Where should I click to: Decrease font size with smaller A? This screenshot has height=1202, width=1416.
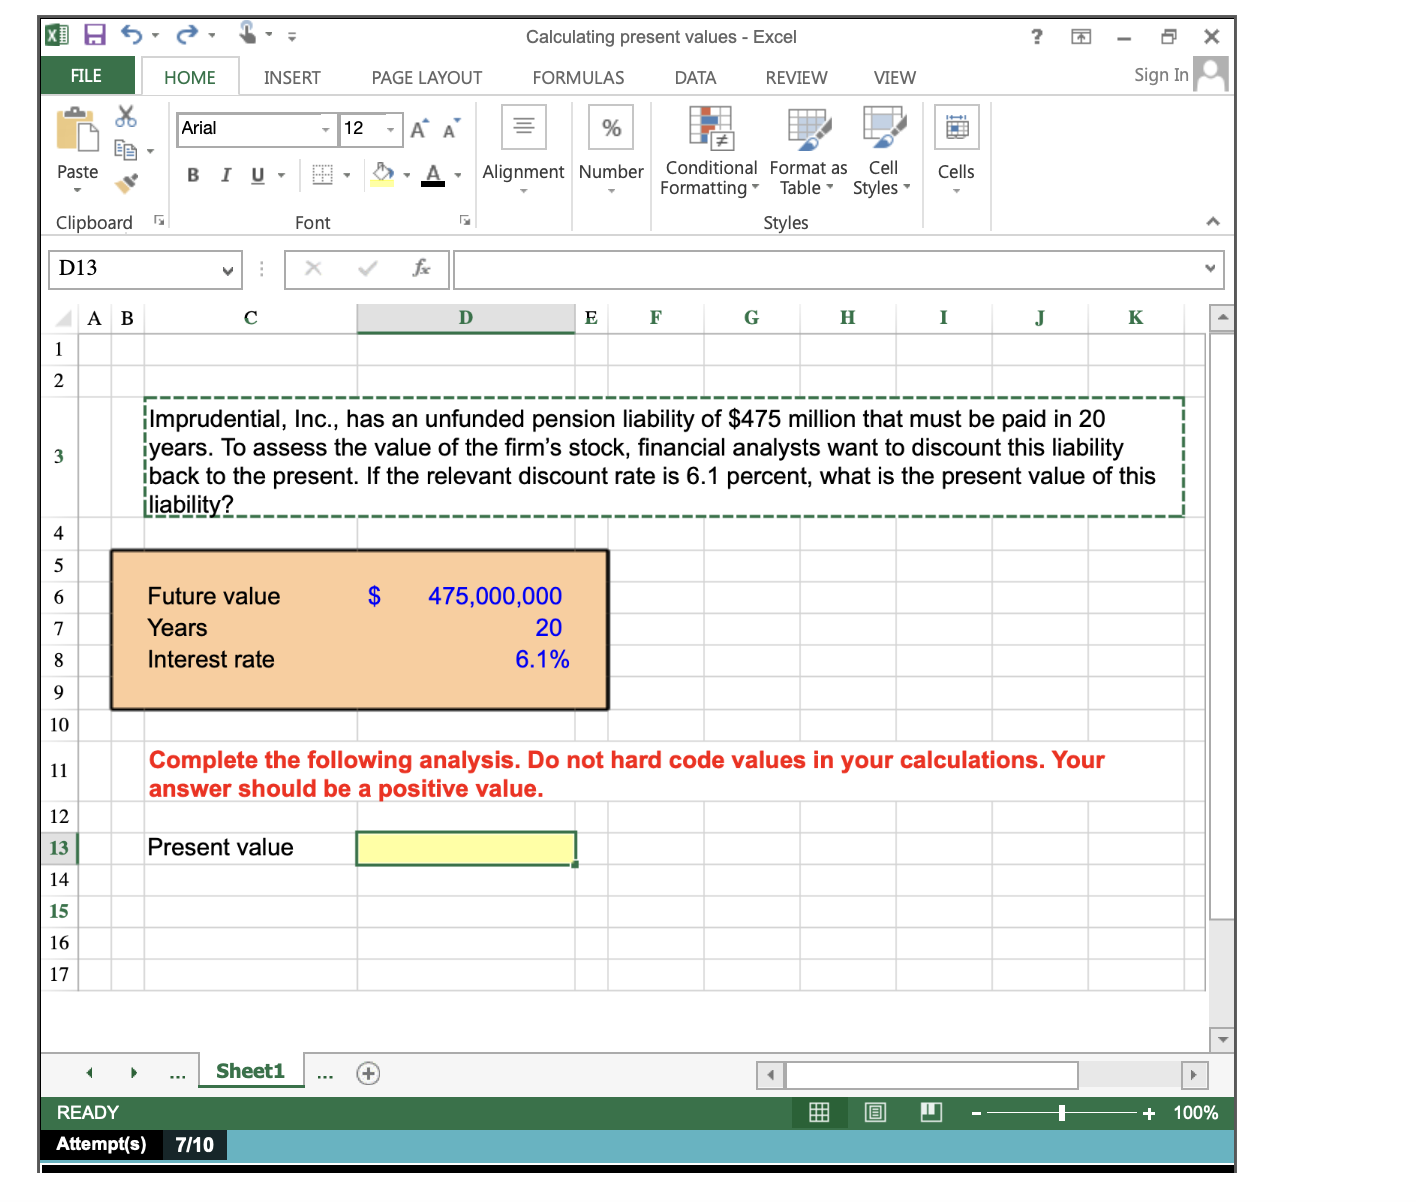click(x=451, y=129)
